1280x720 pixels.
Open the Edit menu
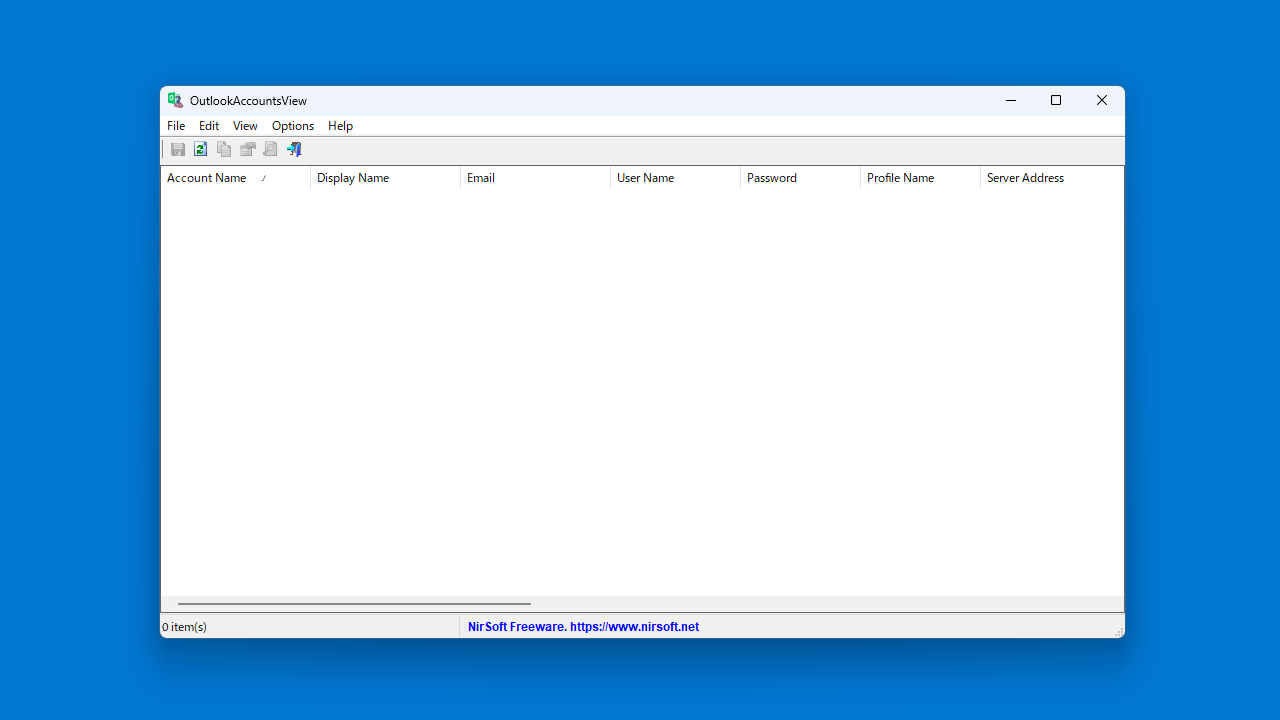tap(209, 126)
